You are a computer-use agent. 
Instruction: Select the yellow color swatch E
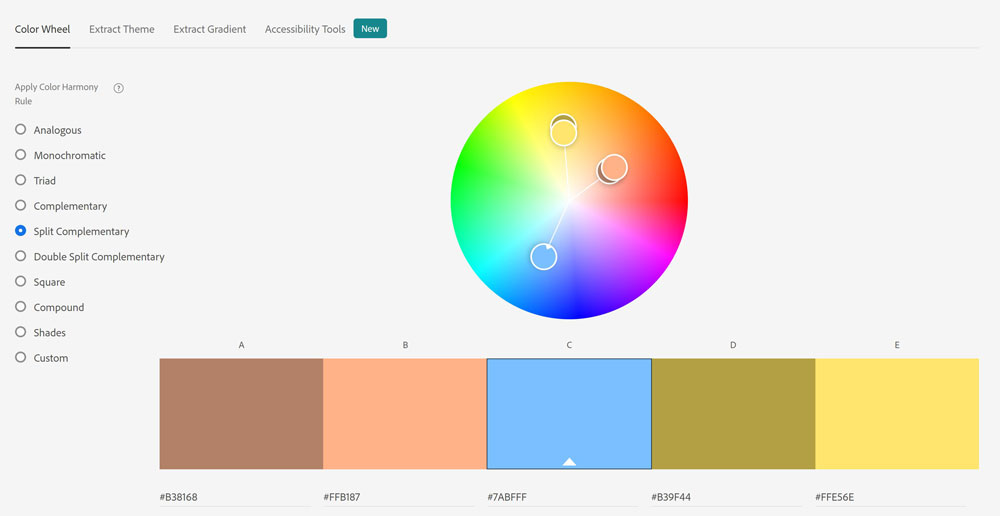897,413
